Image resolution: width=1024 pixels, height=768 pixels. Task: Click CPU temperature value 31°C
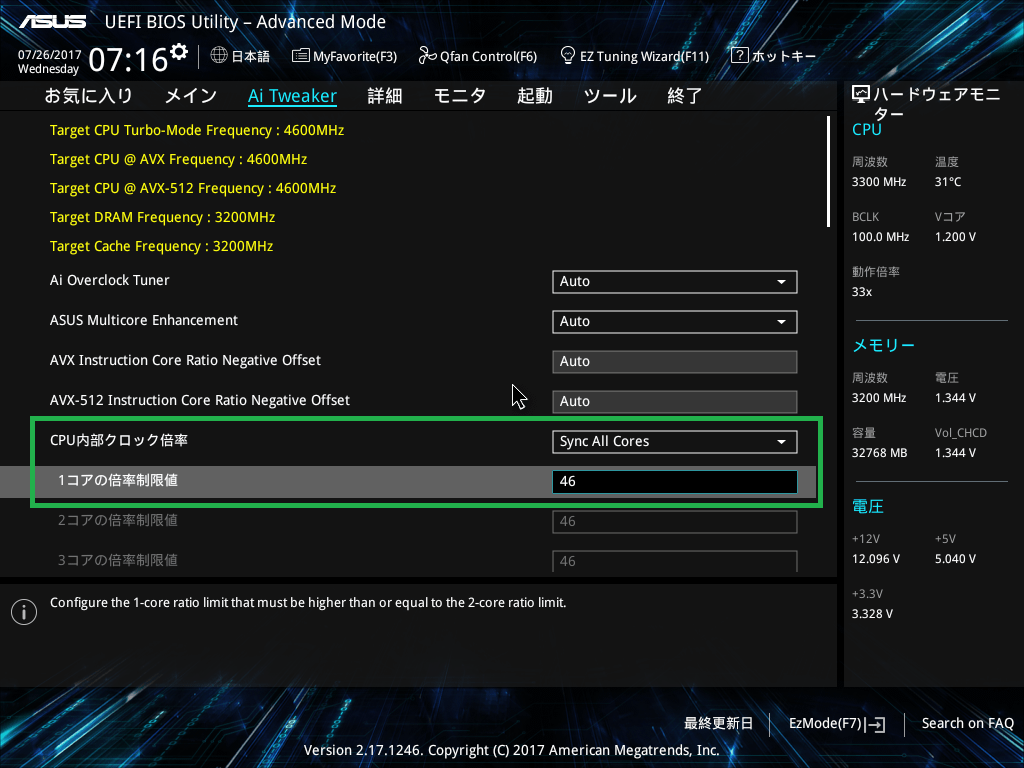(x=948, y=182)
